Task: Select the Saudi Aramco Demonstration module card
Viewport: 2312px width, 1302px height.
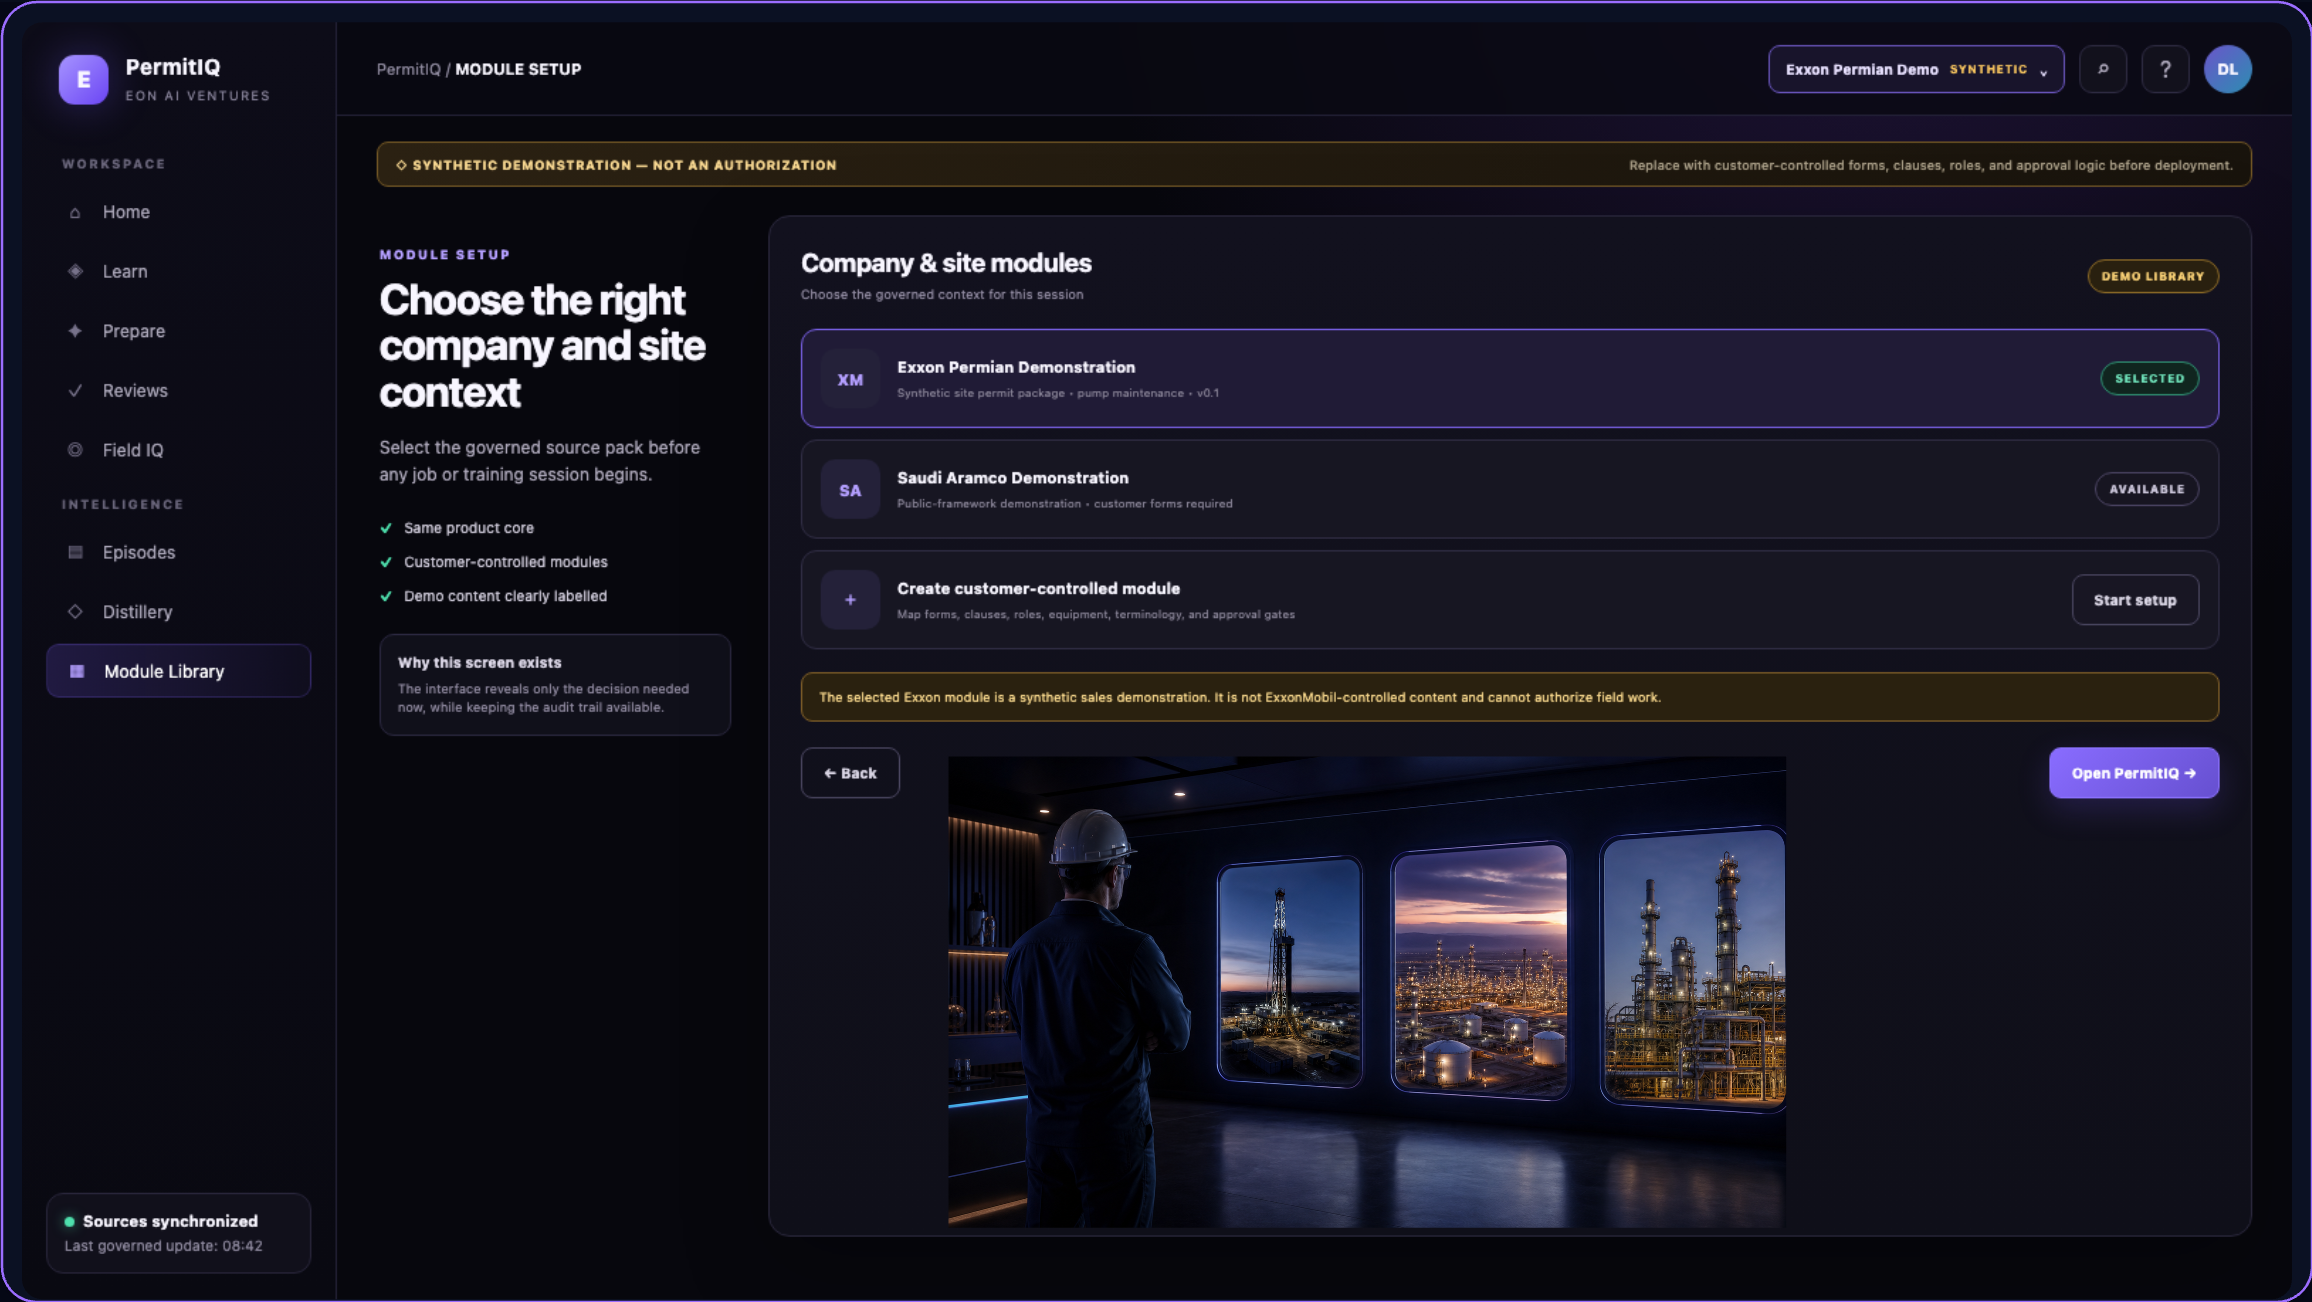Action: pyautogui.click(x=1510, y=490)
